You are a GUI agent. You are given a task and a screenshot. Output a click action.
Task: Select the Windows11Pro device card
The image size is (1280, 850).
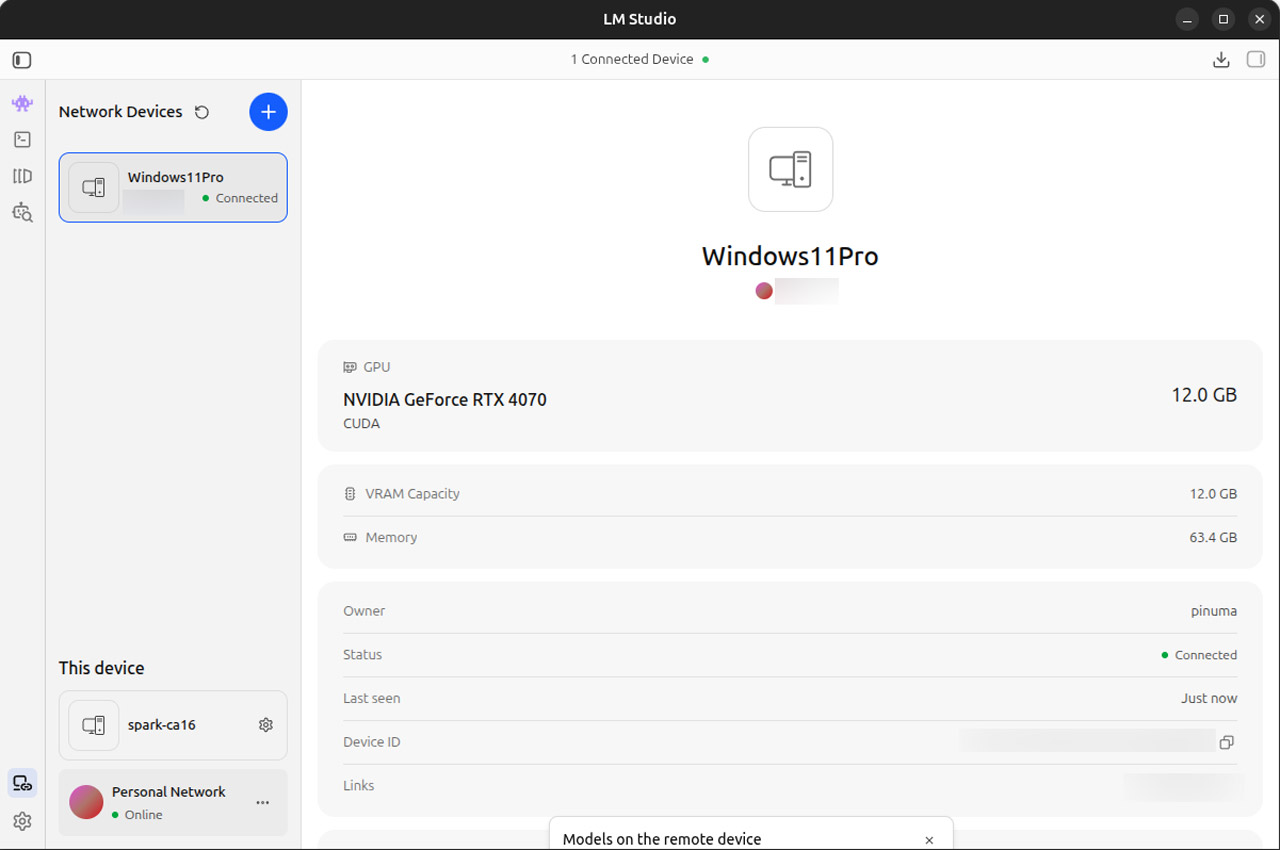[x=173, y=187]
